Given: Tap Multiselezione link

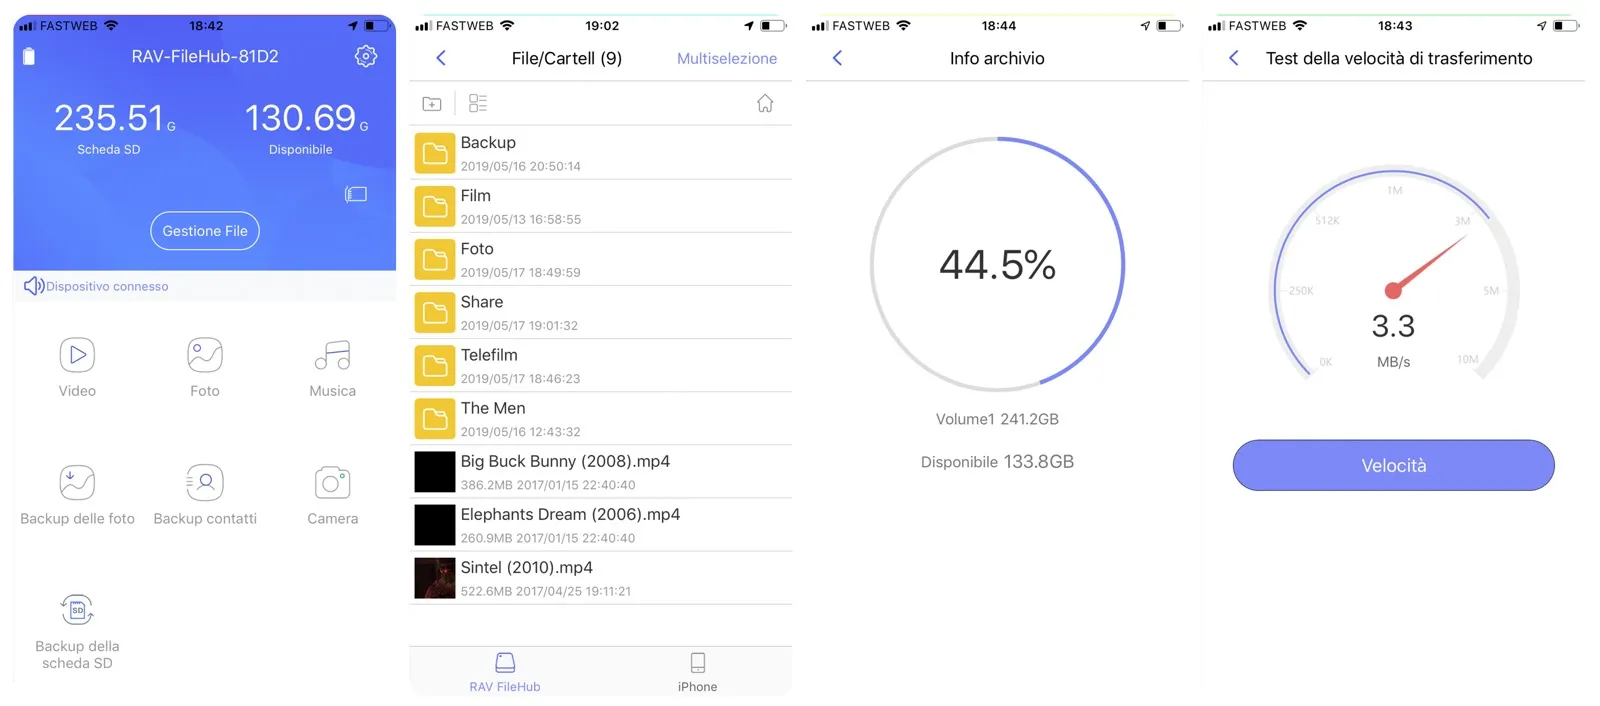Looking at the screenshot, I should tap(727, 58).
